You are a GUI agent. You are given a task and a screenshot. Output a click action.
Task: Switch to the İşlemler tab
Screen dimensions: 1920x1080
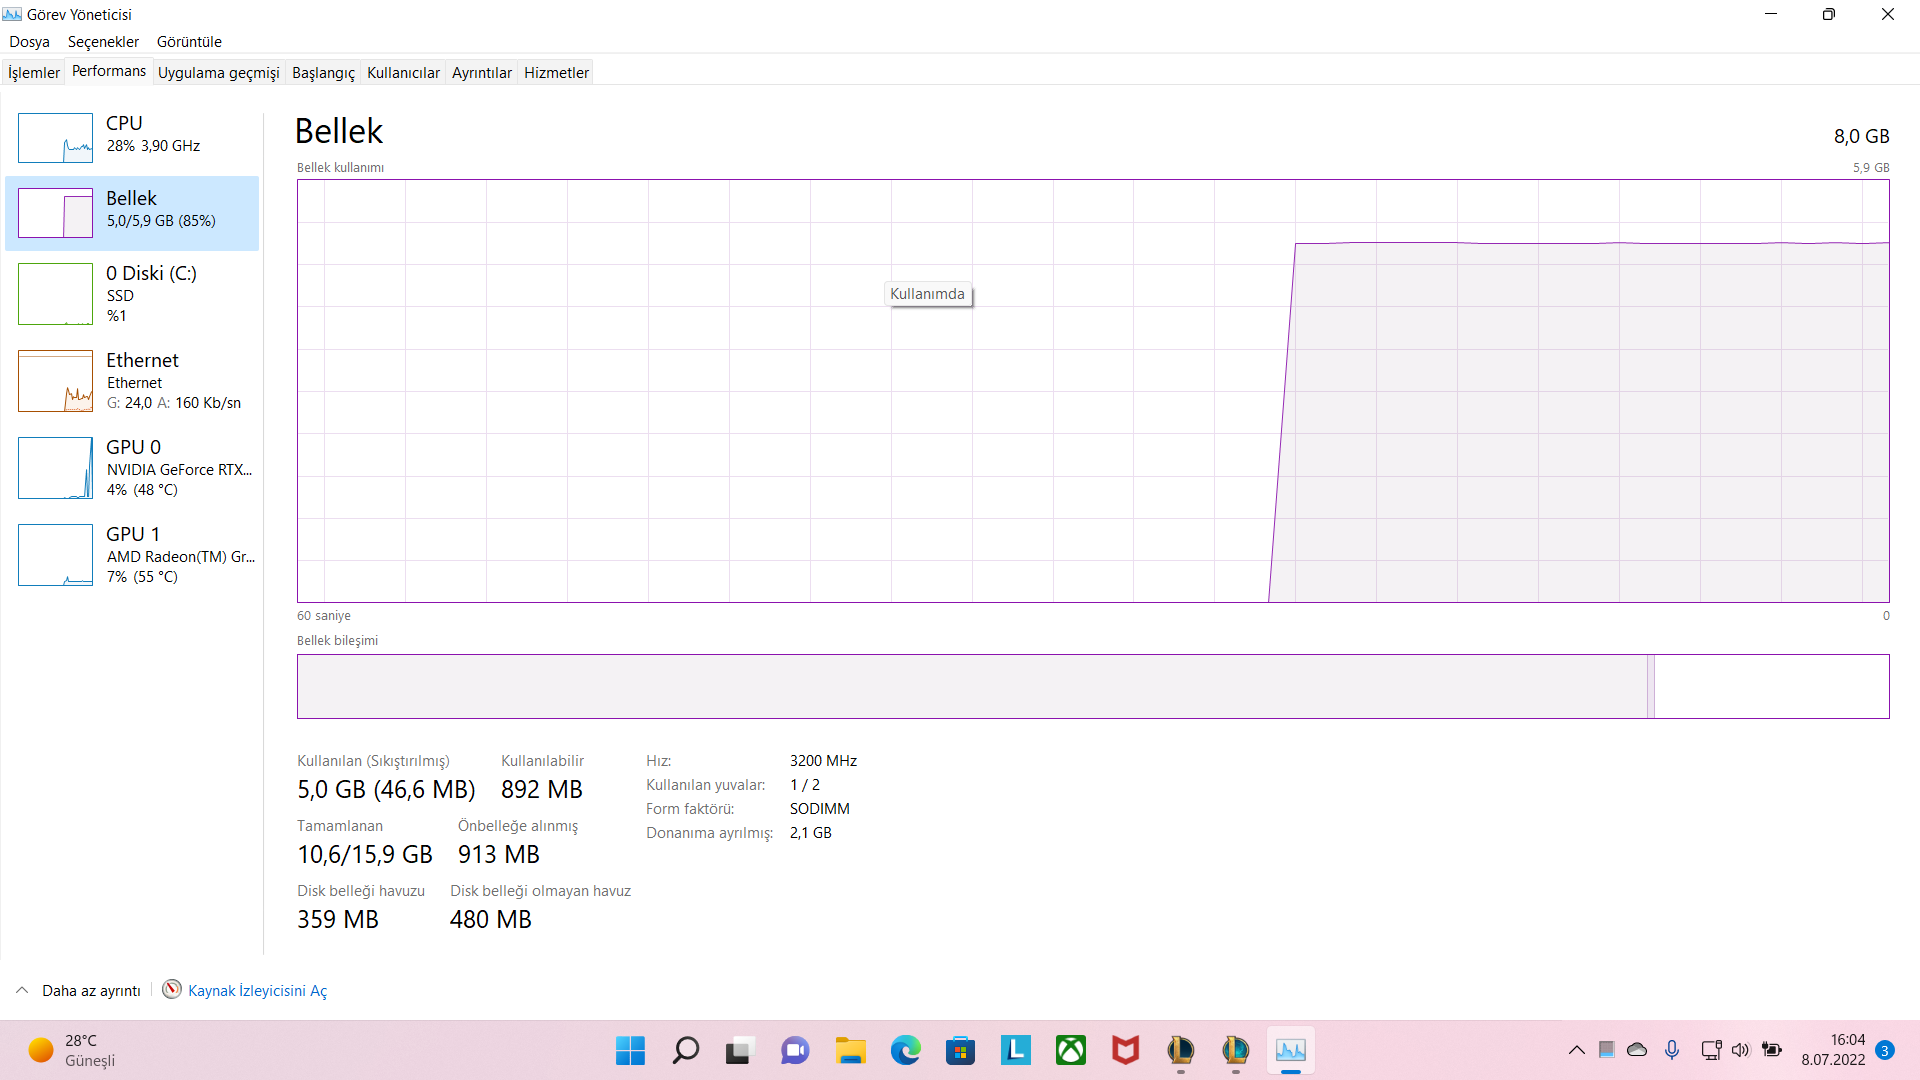(34, 73)
